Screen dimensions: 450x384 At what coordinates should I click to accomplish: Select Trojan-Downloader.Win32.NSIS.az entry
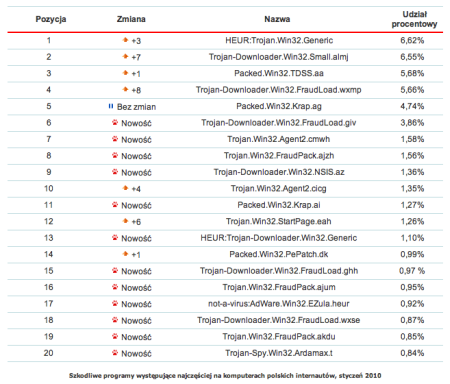click(279, 172)
